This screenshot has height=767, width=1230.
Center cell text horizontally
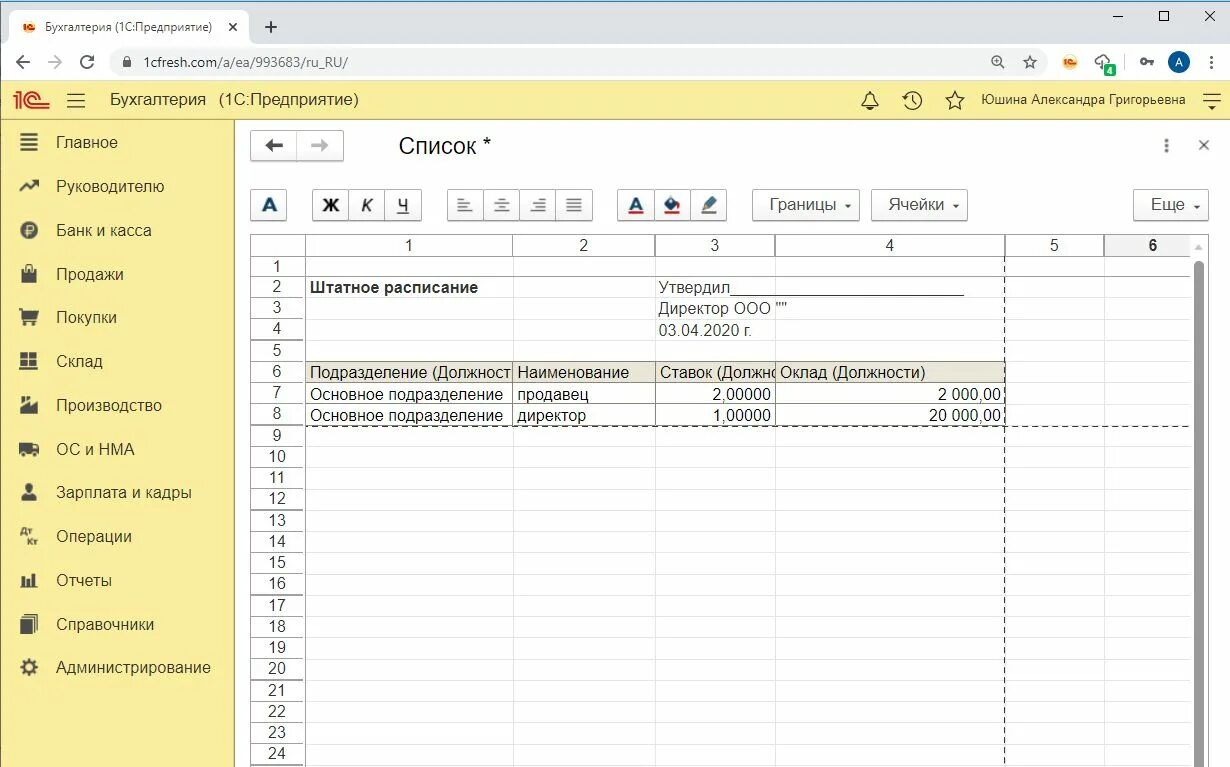point(502,205)
